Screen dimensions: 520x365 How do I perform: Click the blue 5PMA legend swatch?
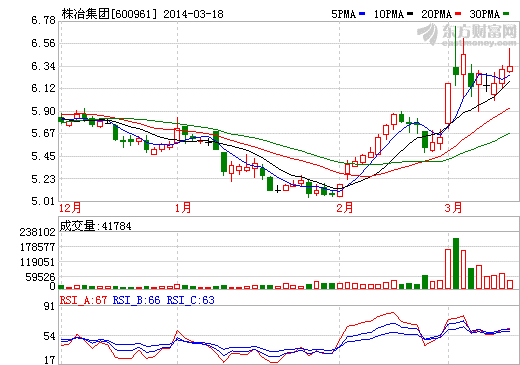pos(362,14)
